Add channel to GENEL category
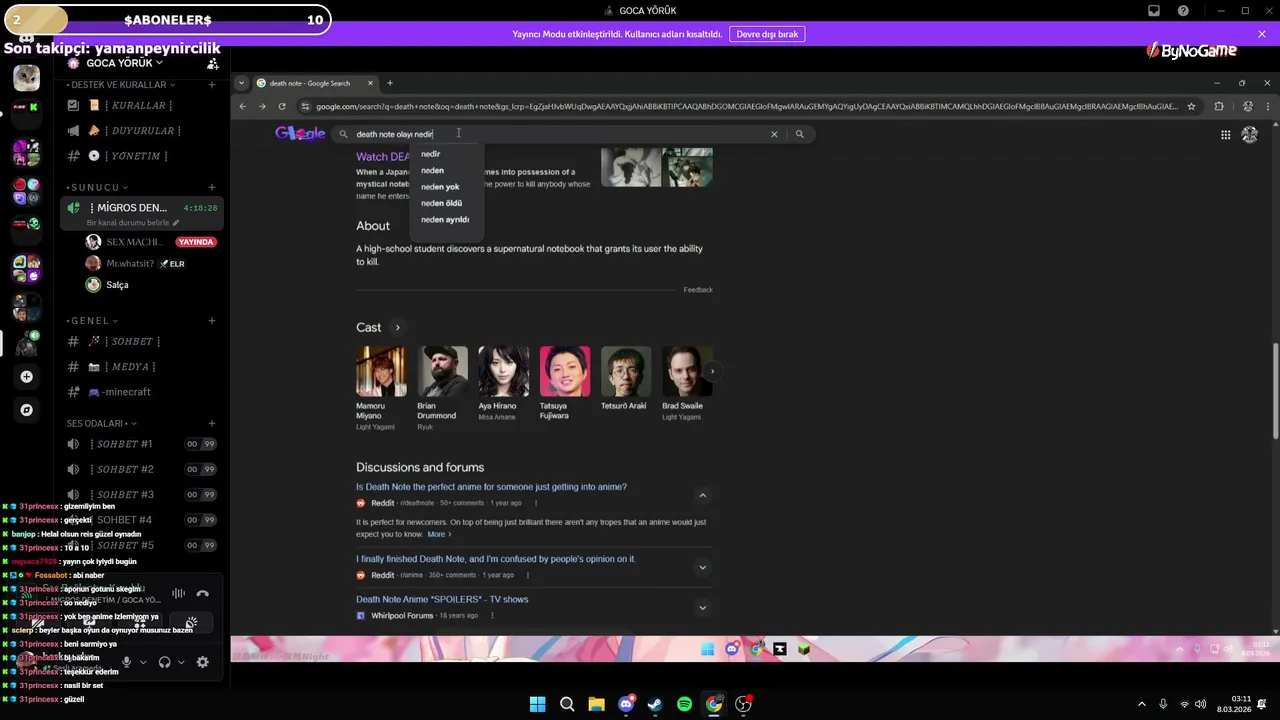The width and height of the screenshot is (1280, 720). pyautogui.click(x=212, y=321)
